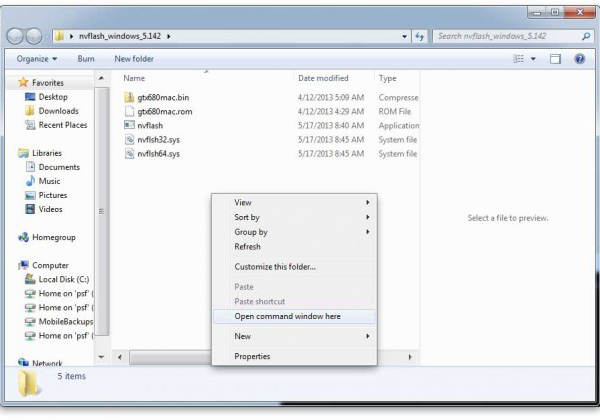The image size is (600, 420).
Task: Click the Pictures library icon
Action: point(30,195)
